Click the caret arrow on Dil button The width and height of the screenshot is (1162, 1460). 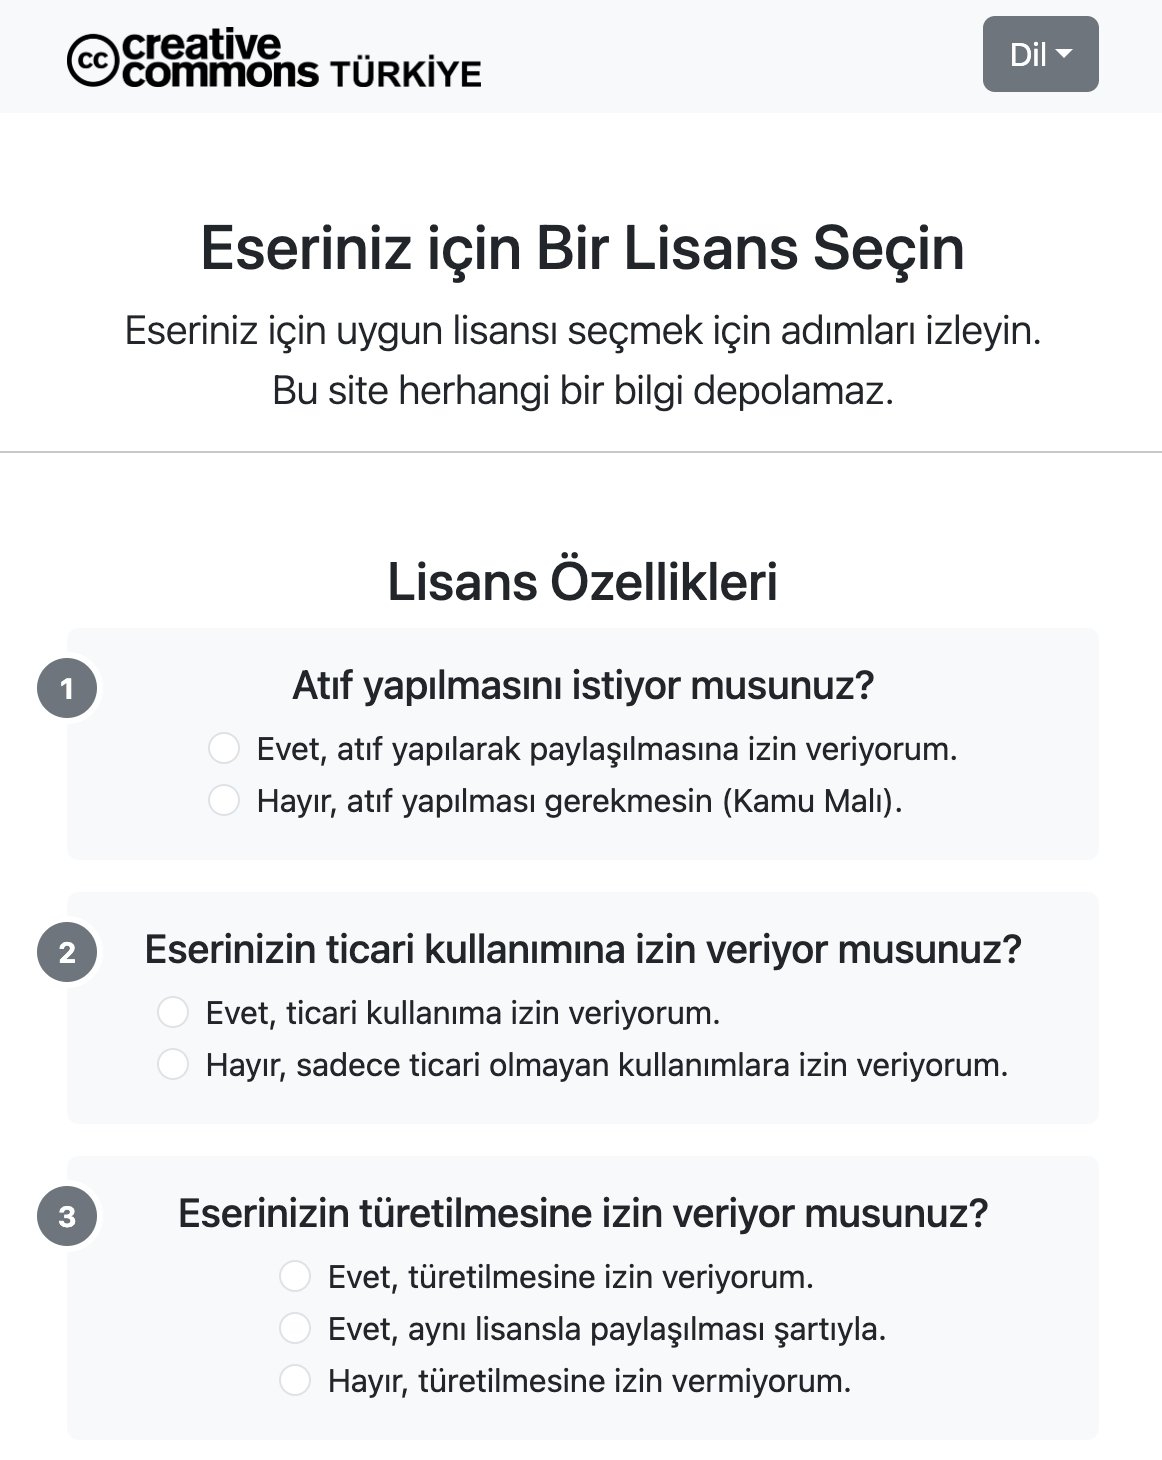pos(1064,54)
